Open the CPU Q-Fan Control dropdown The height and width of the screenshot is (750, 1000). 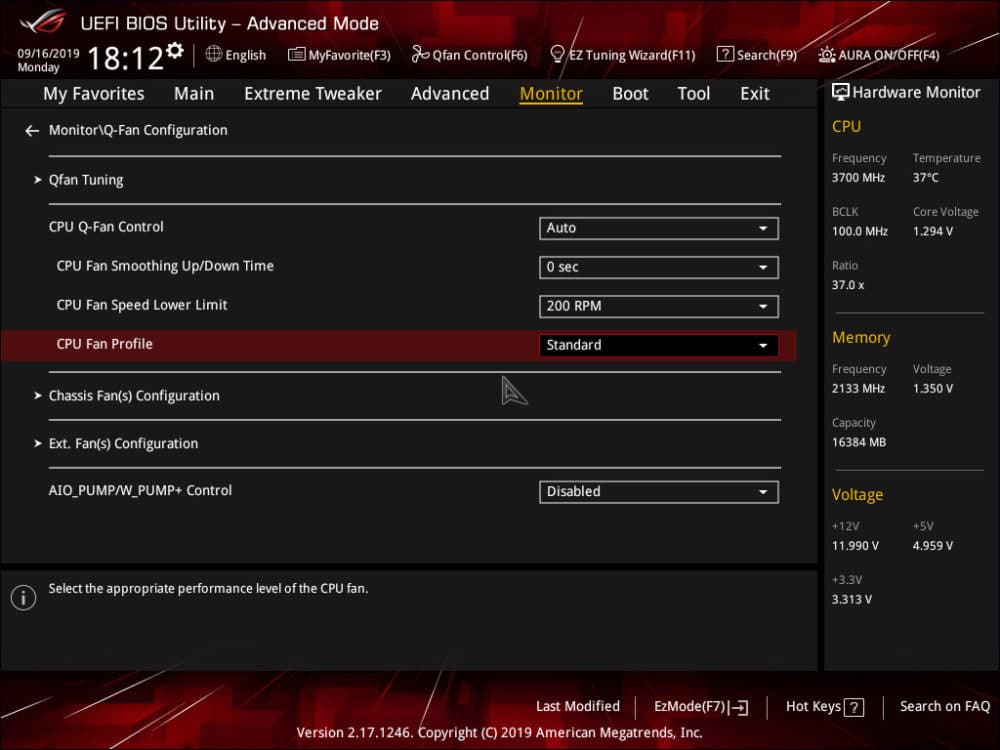coord(659,228)
